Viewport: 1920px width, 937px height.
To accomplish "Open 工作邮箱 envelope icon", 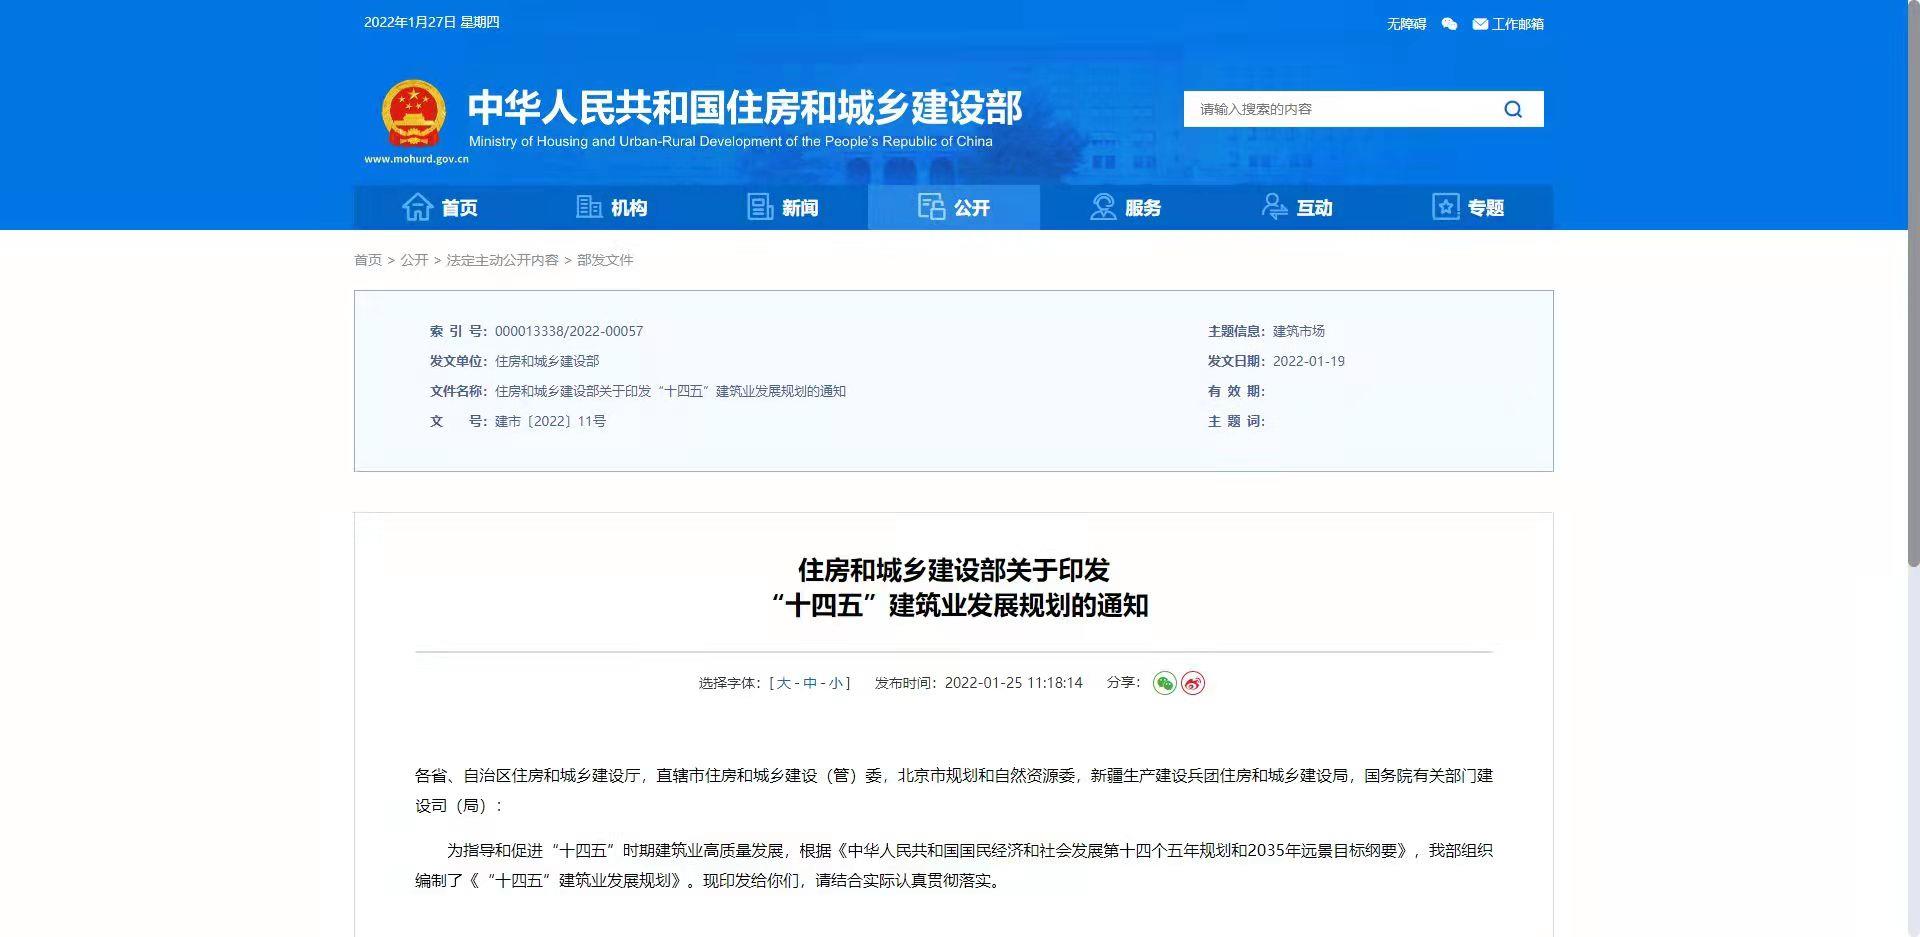I will coord(1480,24).
